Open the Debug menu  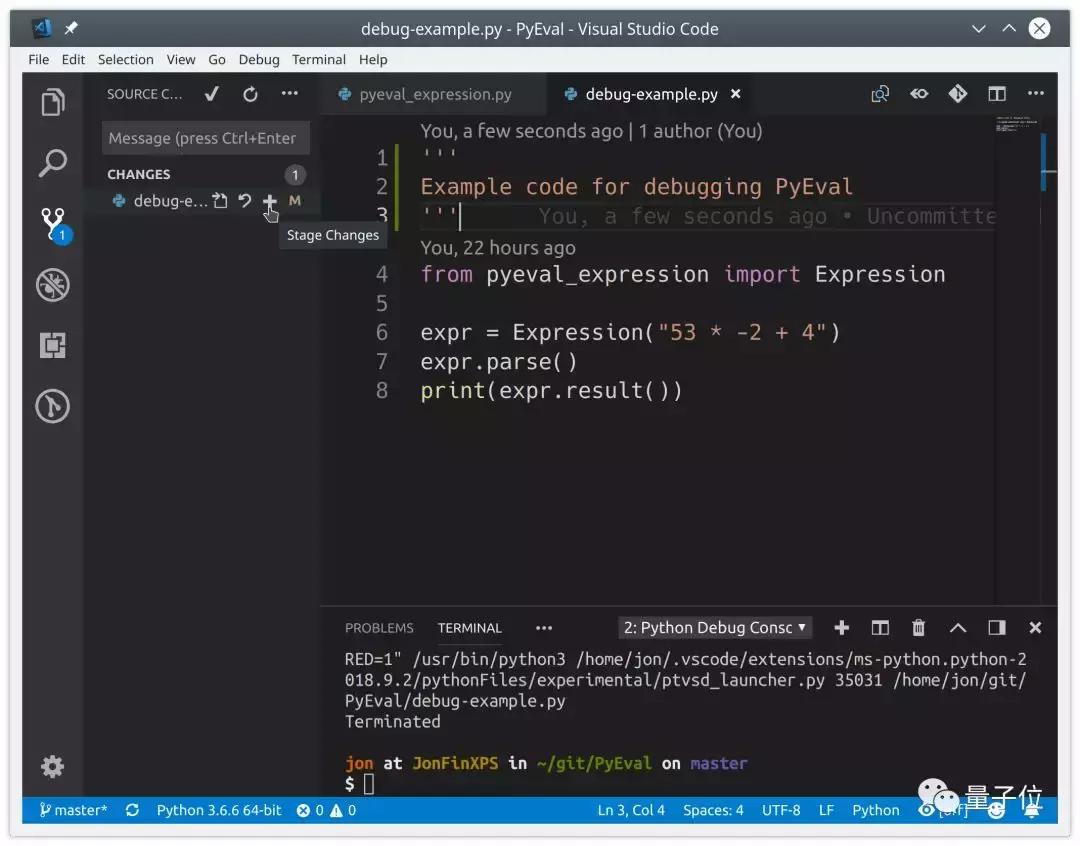258,59
